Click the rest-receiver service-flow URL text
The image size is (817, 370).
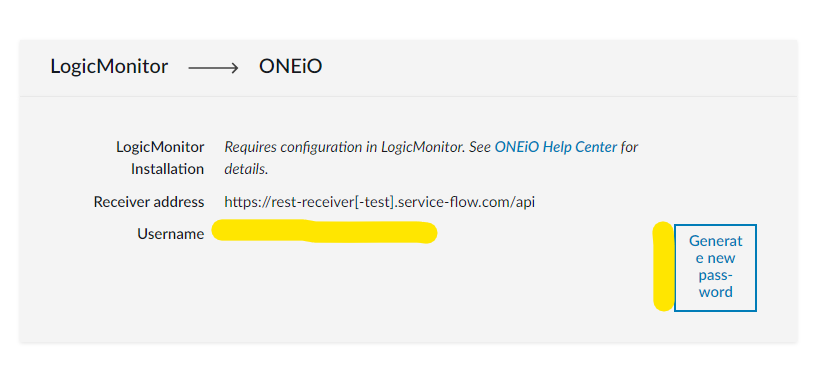[380, 202]
